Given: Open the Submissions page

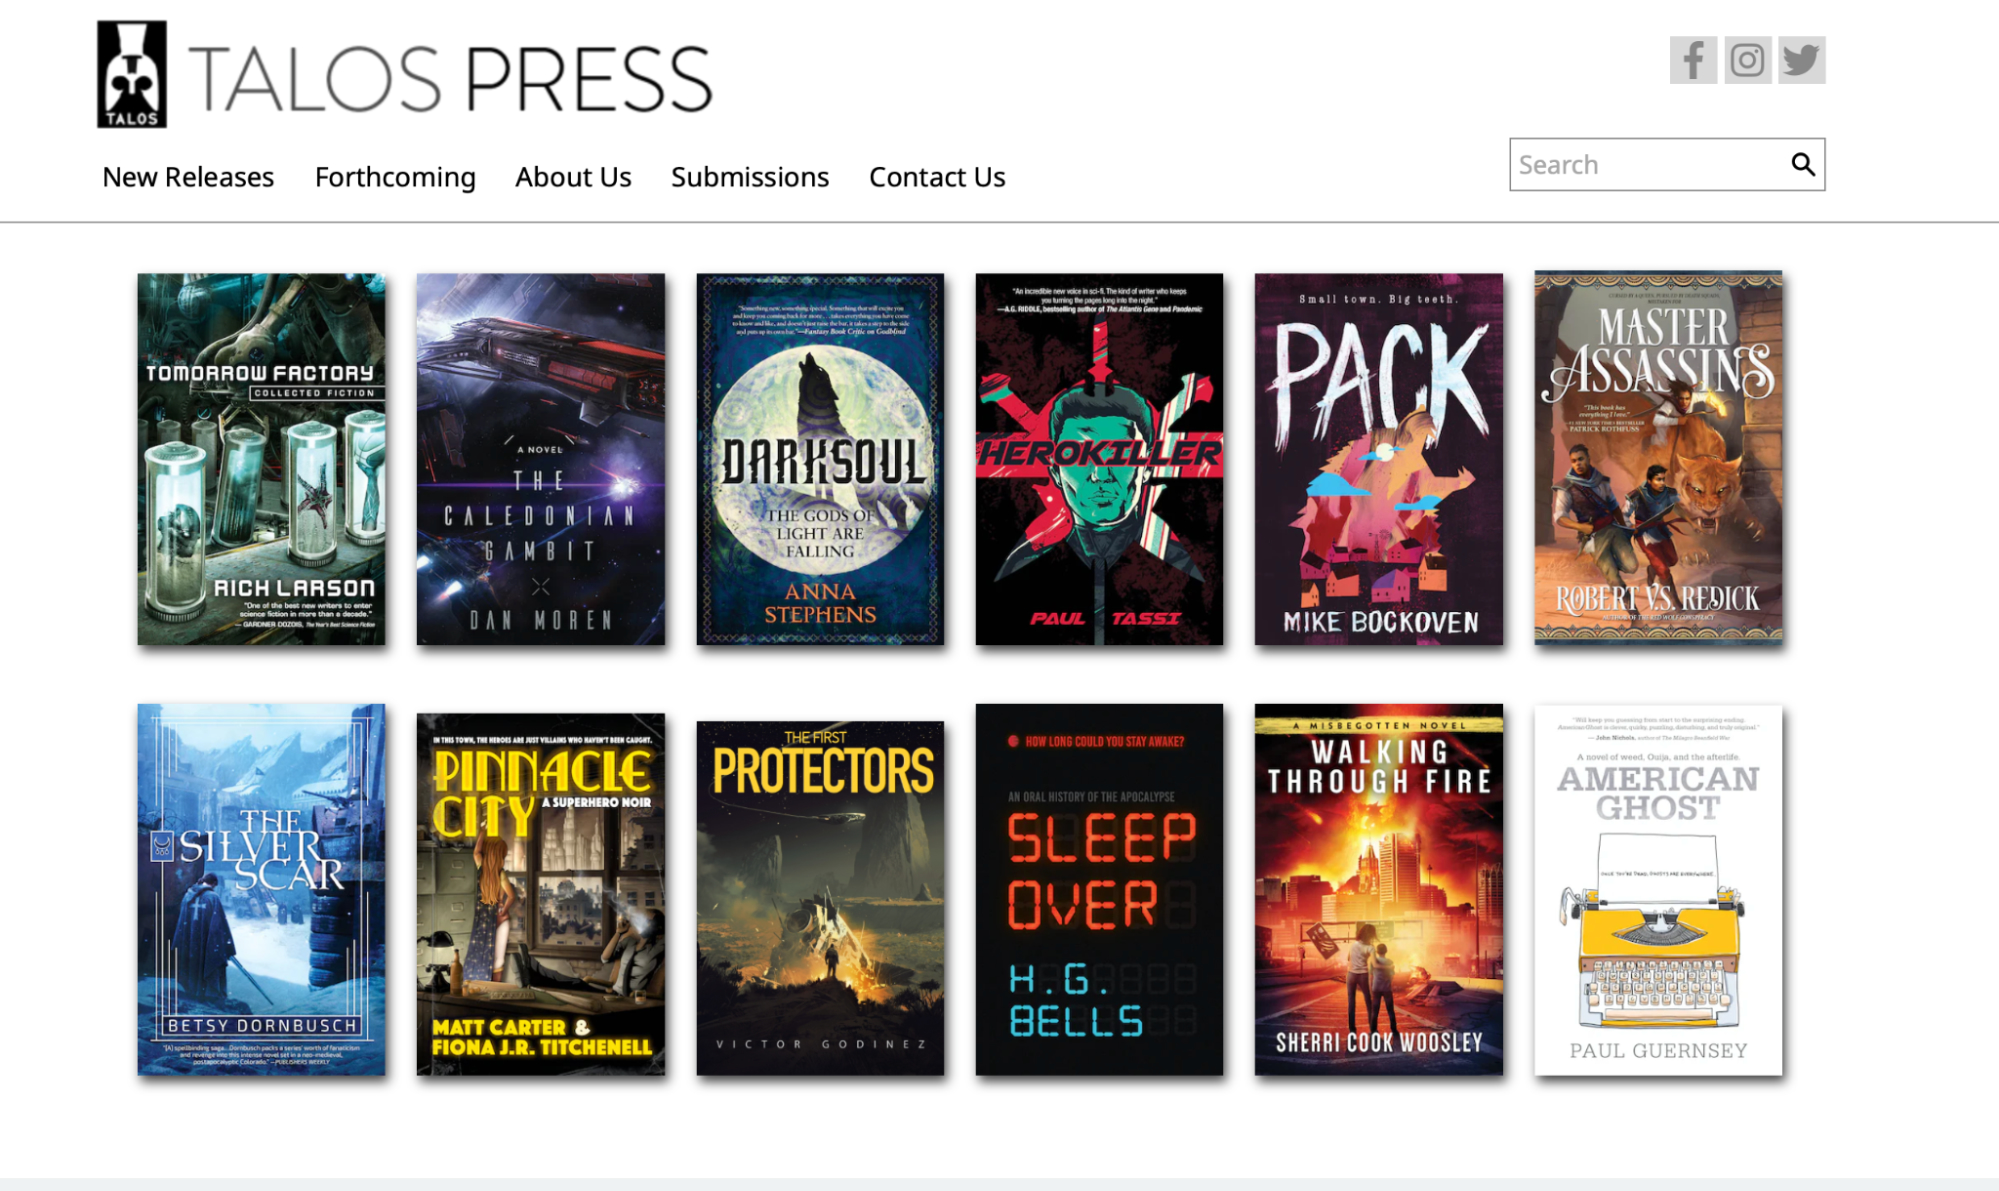Looking at the screenshot, I should tap(749, 177).
